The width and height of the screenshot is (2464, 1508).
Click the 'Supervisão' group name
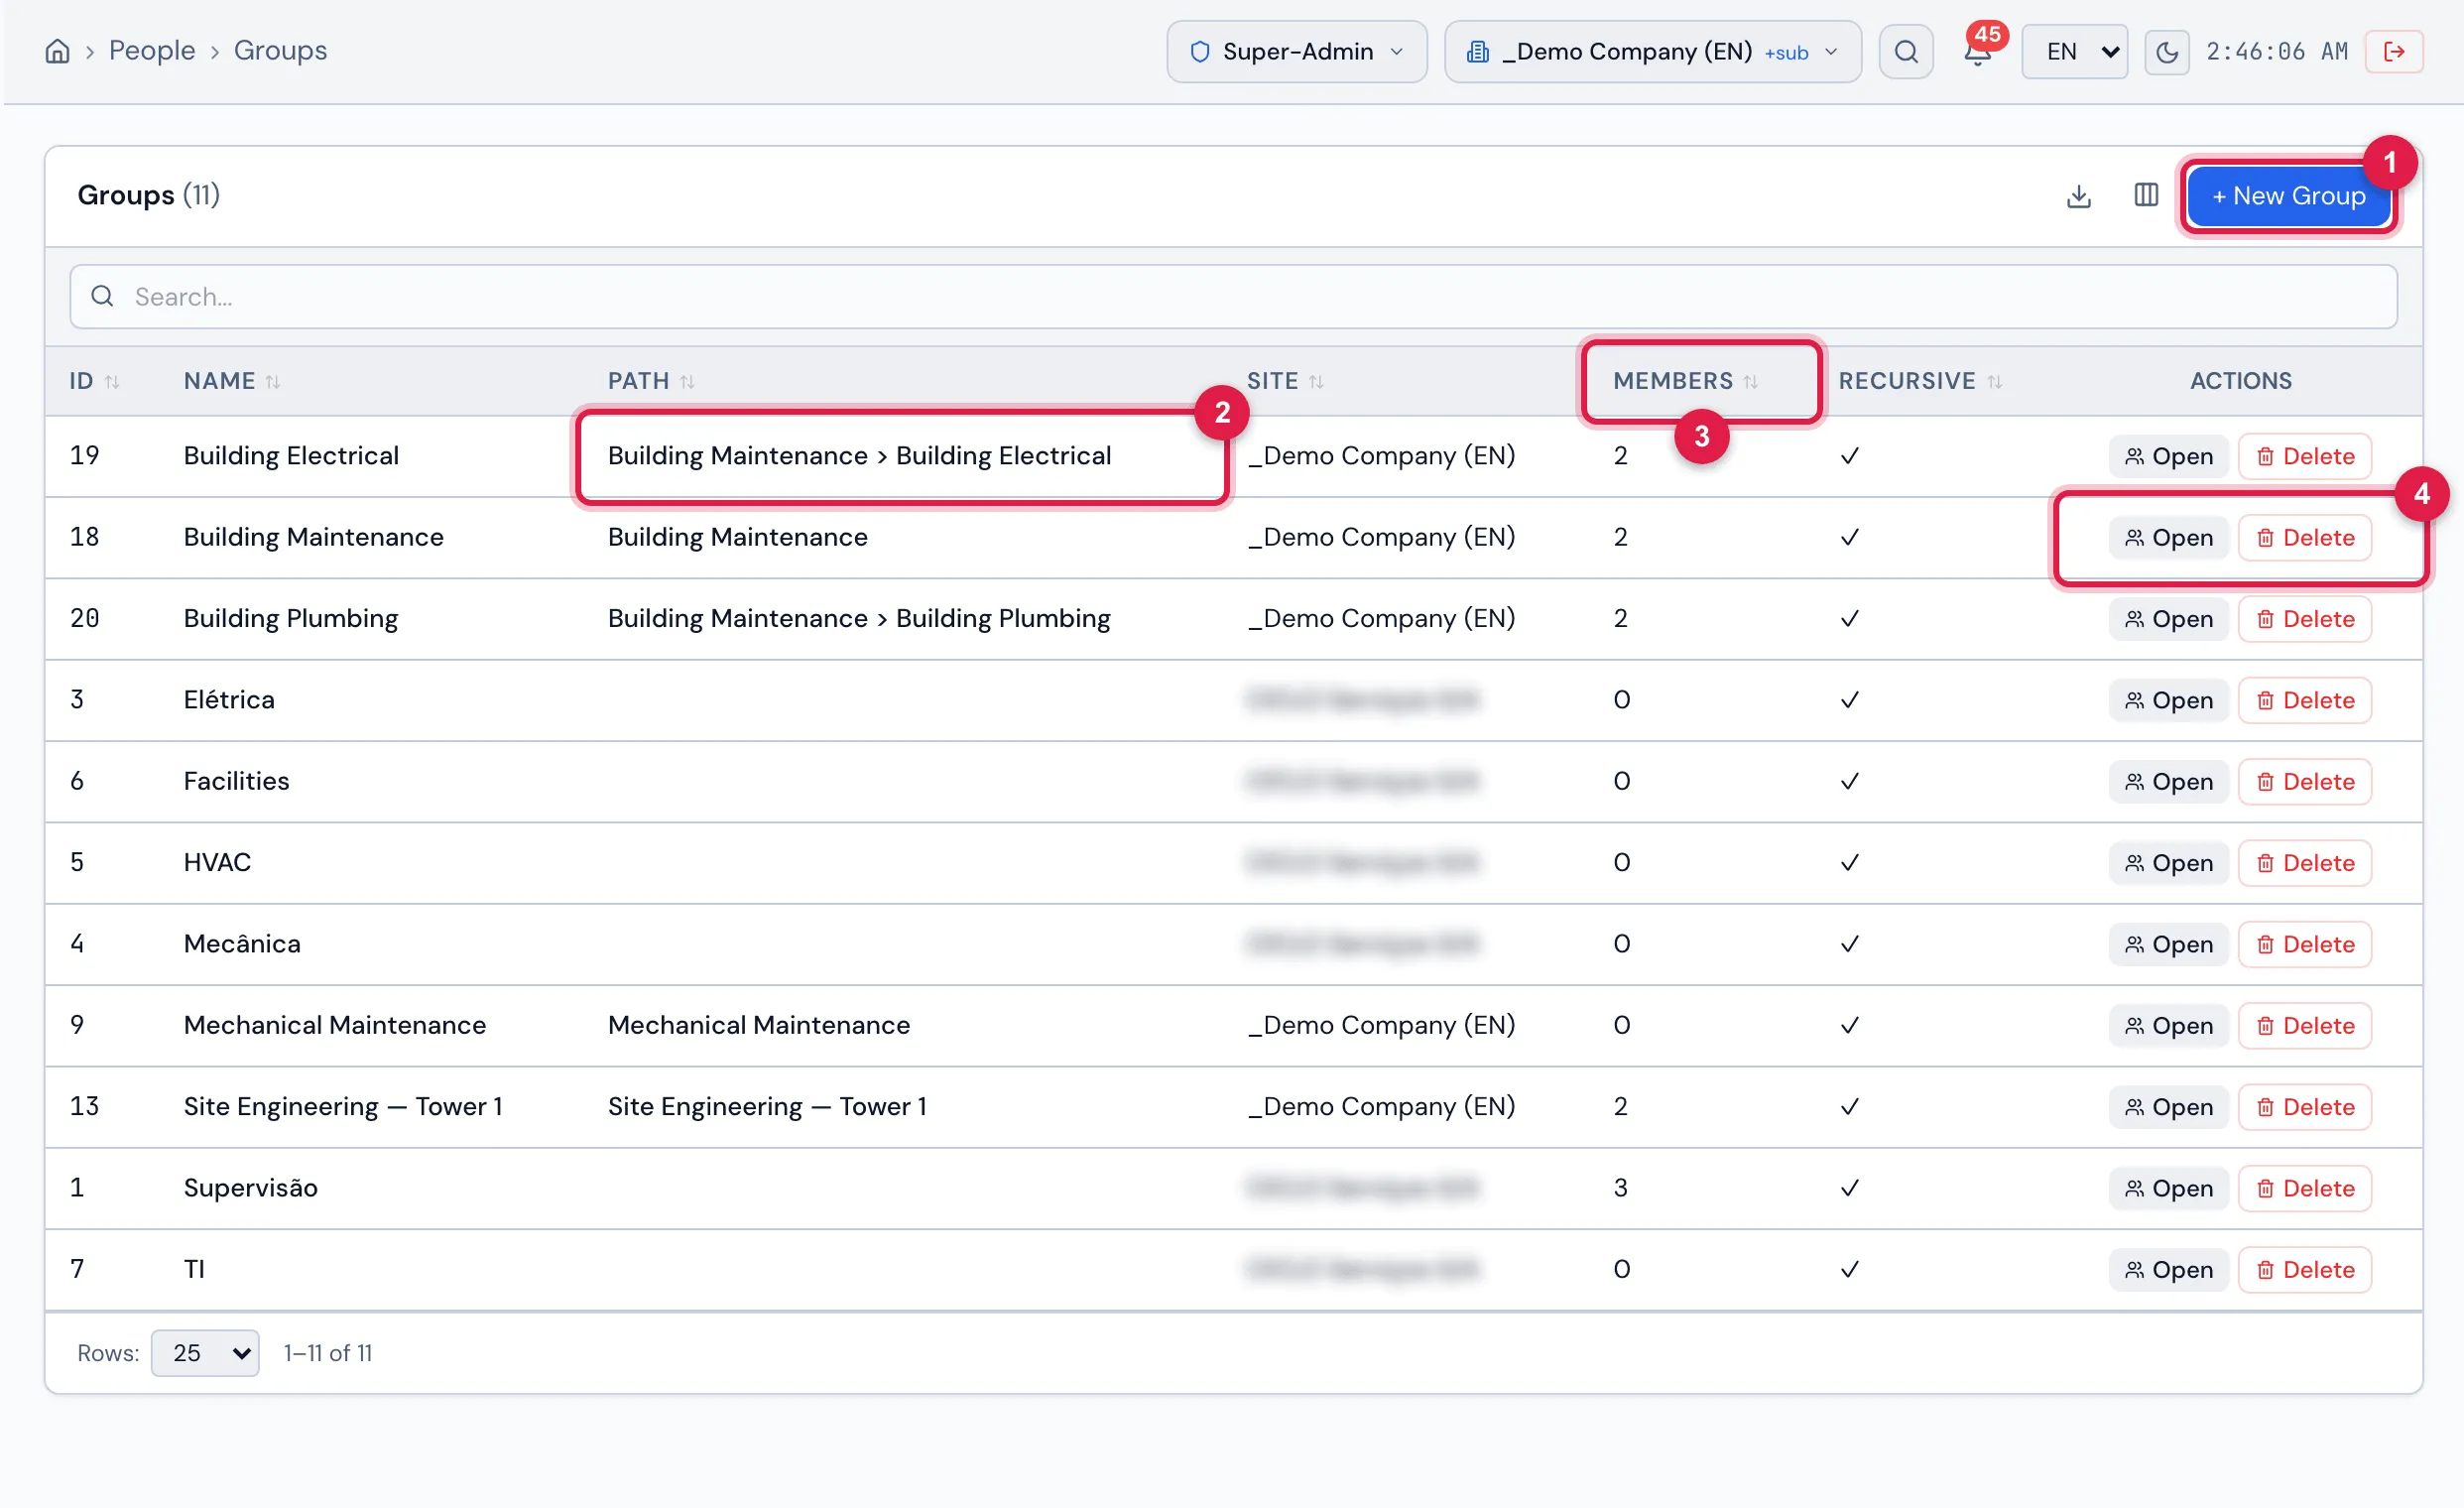click(x=250, y=1188)
